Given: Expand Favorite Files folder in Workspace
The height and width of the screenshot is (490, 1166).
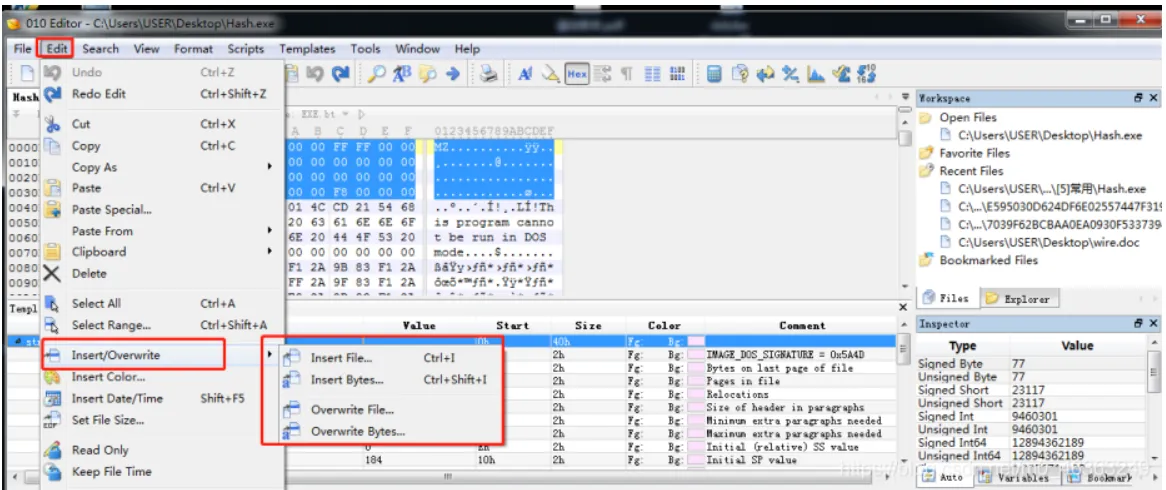Looking at the screenshot, I should click(926, 153).
